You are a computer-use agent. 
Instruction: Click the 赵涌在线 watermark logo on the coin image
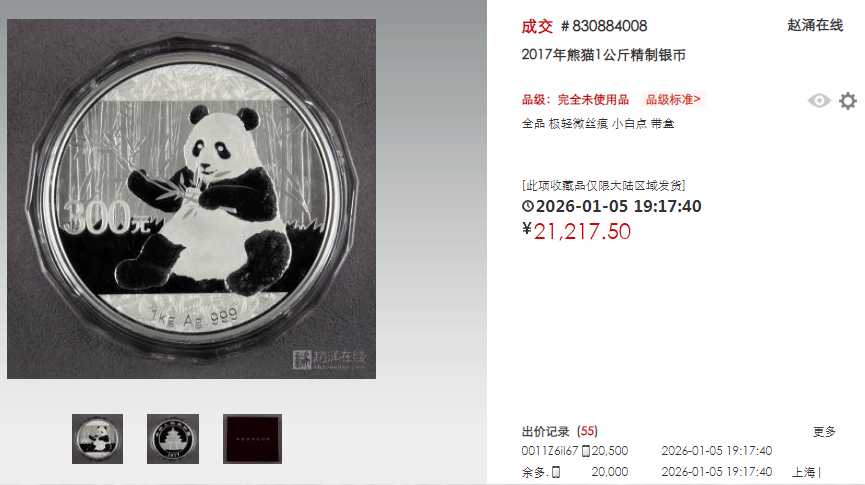point(329,360)
